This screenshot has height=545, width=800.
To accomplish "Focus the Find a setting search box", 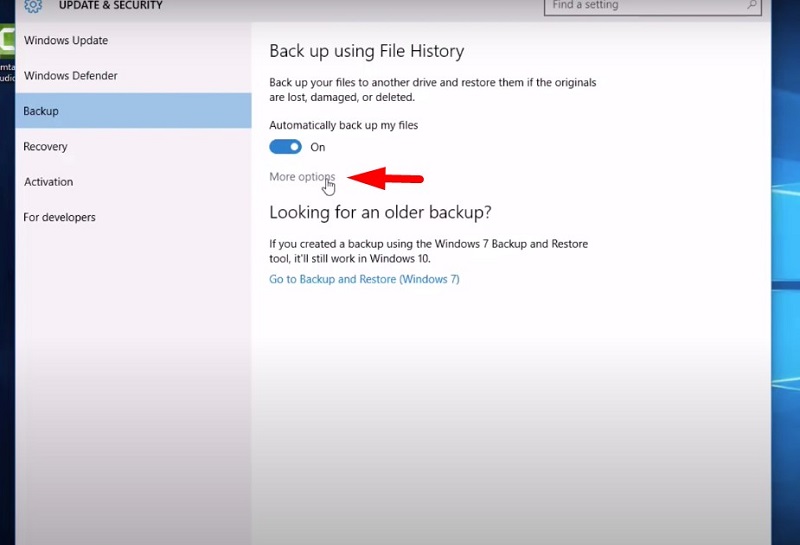I will click(x=645, y=6).
